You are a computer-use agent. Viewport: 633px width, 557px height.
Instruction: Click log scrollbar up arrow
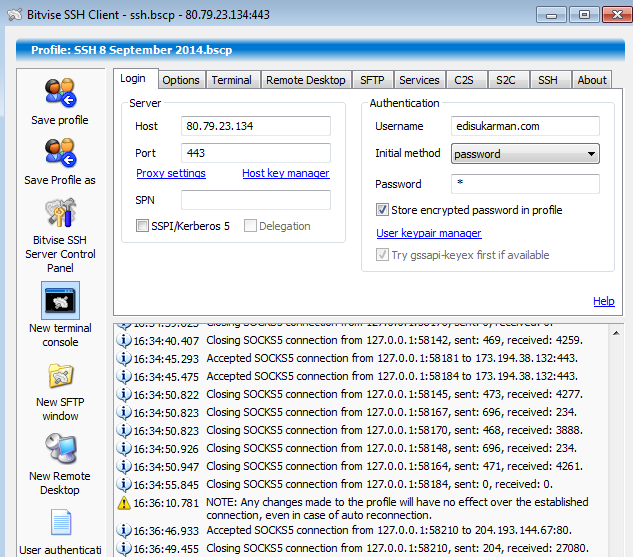coord(616,333)
